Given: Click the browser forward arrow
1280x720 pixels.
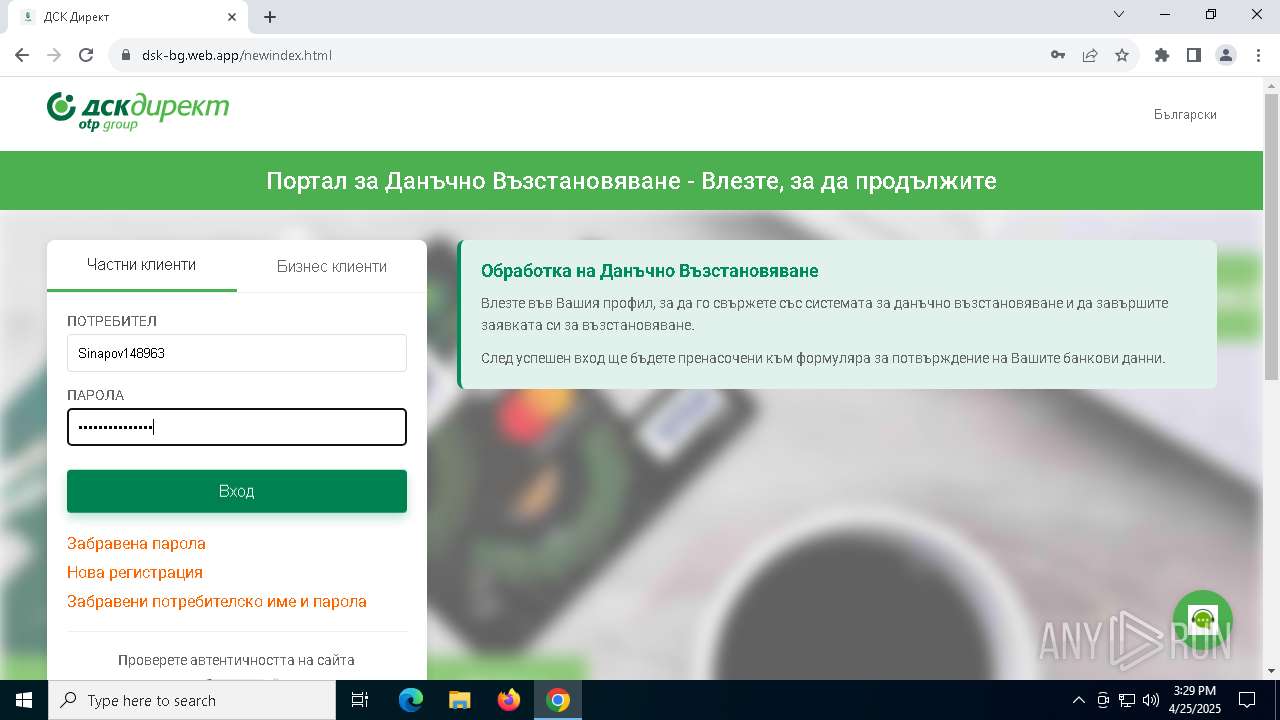Looking at the screenshot, I should click(54, 55).
